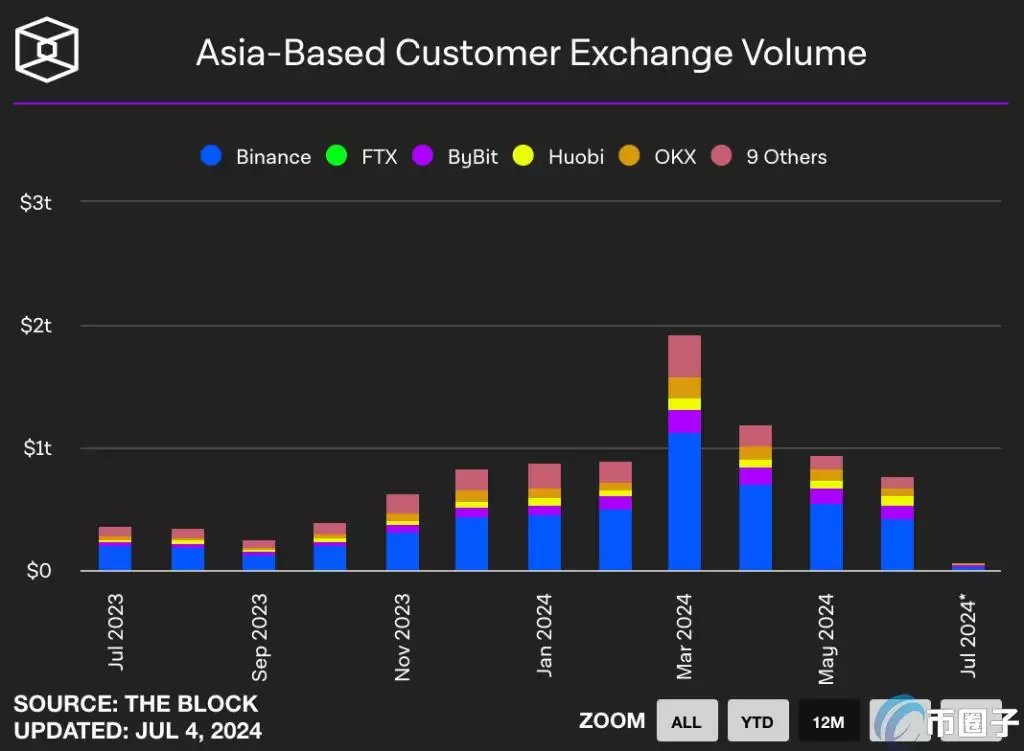Click the $3t axis label
This screenshot has height=751, width=1024.
click(x=34, y=201)
